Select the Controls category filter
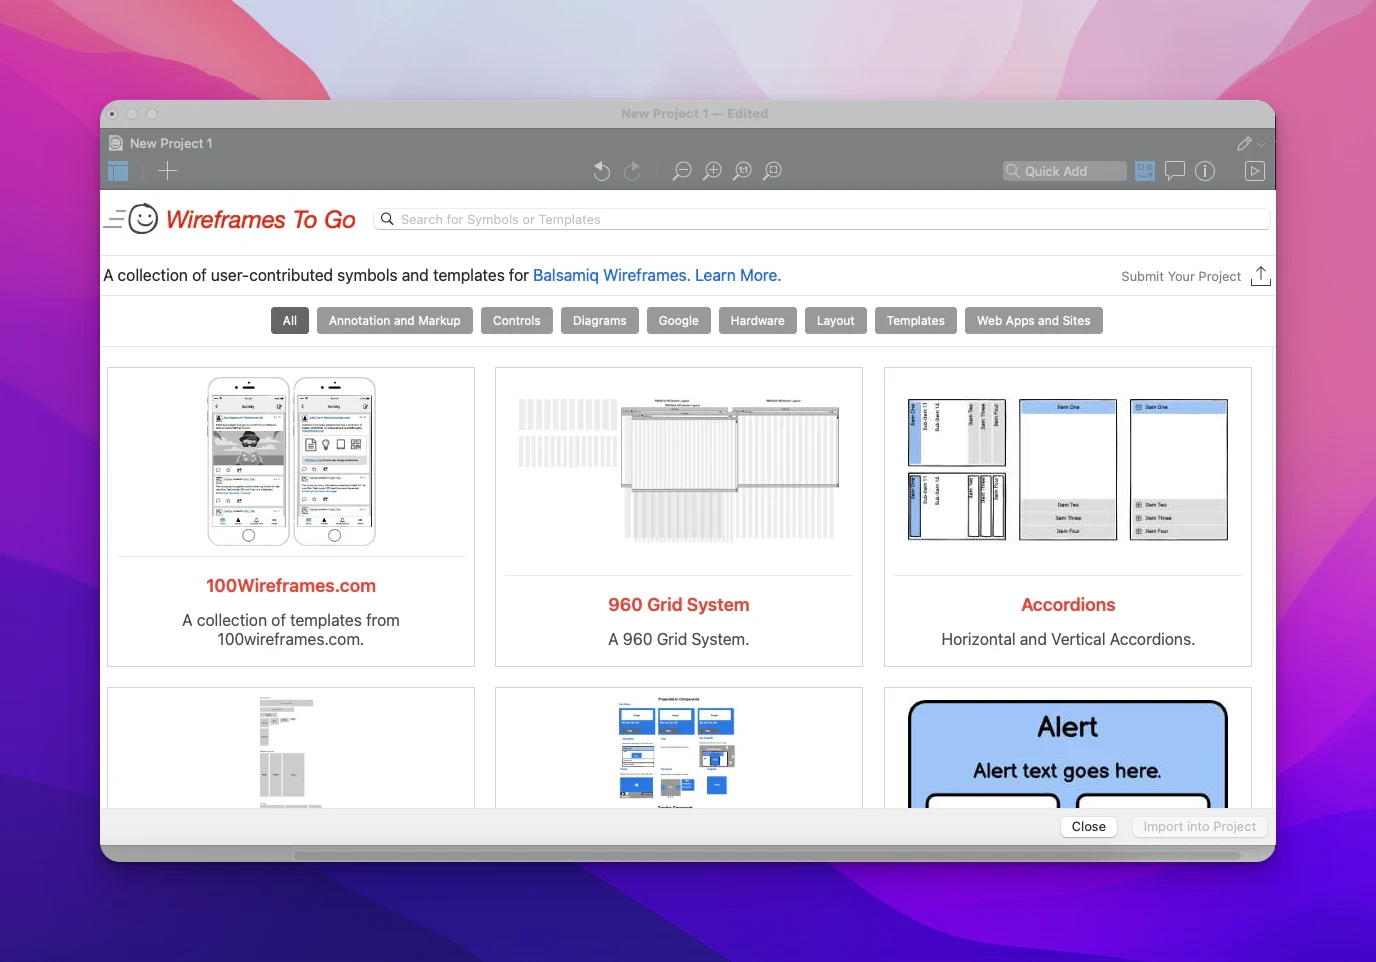Screen dimensions: 1376x962 (x=516, y=321)
